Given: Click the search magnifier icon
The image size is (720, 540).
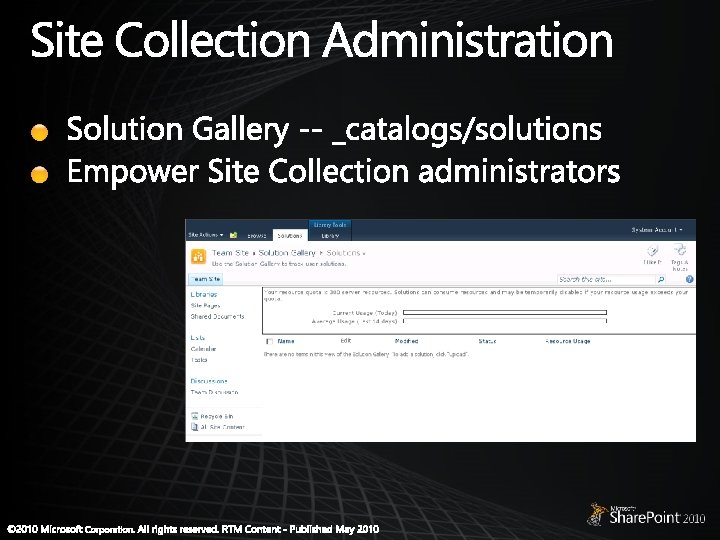Looking at the screenshot, I should 661,279.
